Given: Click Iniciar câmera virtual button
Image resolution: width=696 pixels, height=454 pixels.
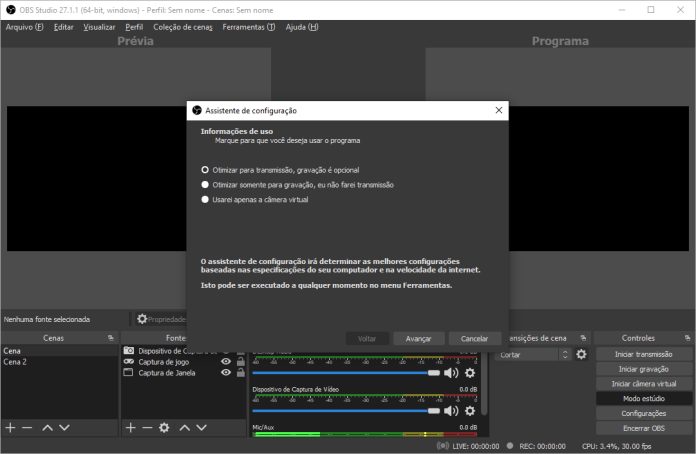Looking at the screenshot, I should pos(644,384).
